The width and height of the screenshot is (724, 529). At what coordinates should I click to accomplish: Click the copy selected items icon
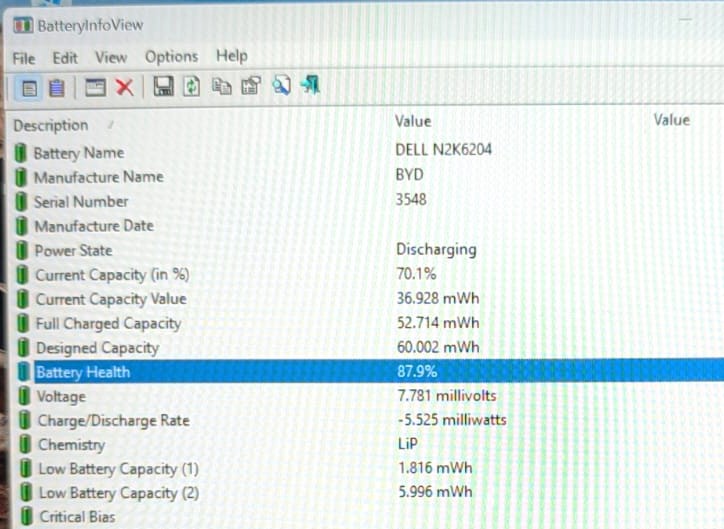(x=222, y=86)
